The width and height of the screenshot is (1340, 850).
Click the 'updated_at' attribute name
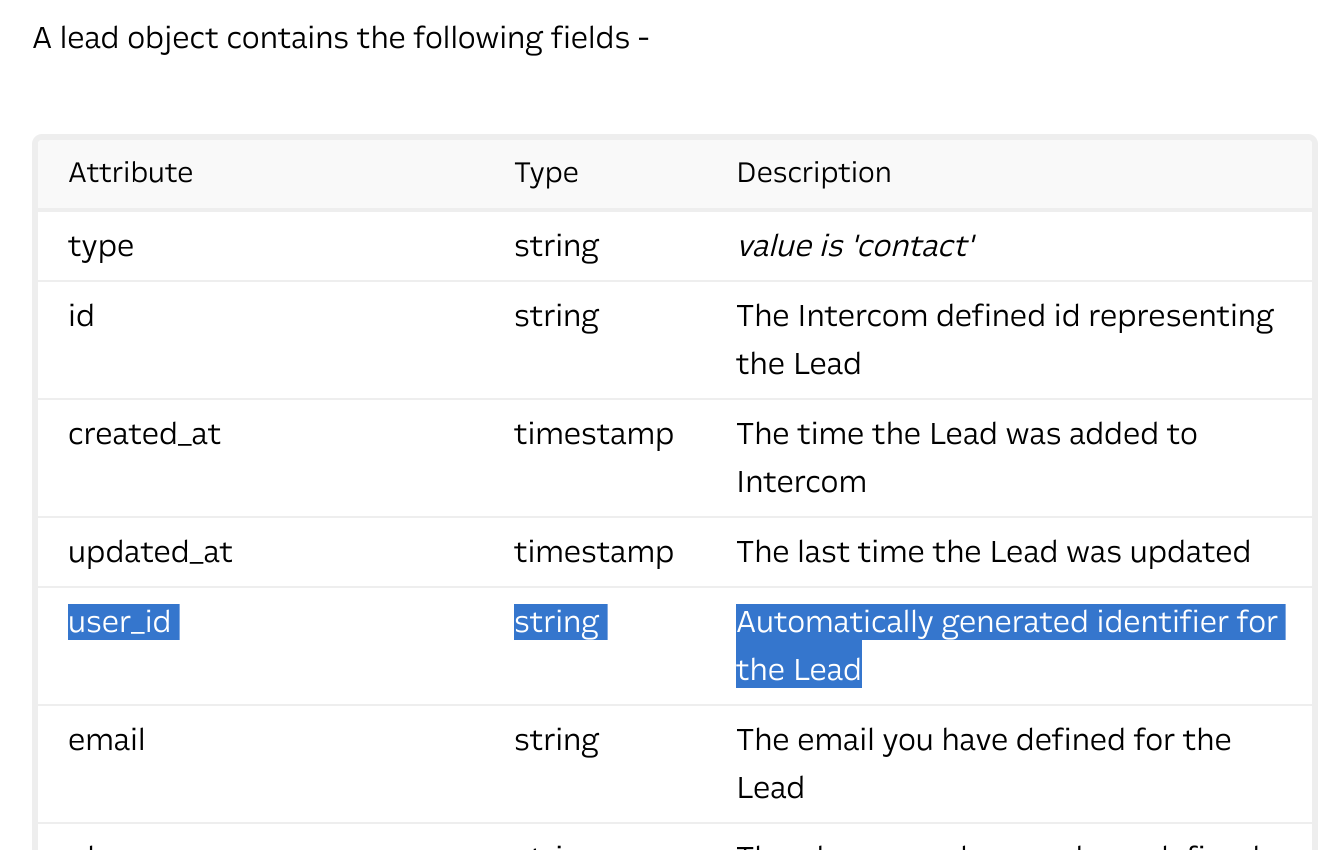[x=150, y=552]
